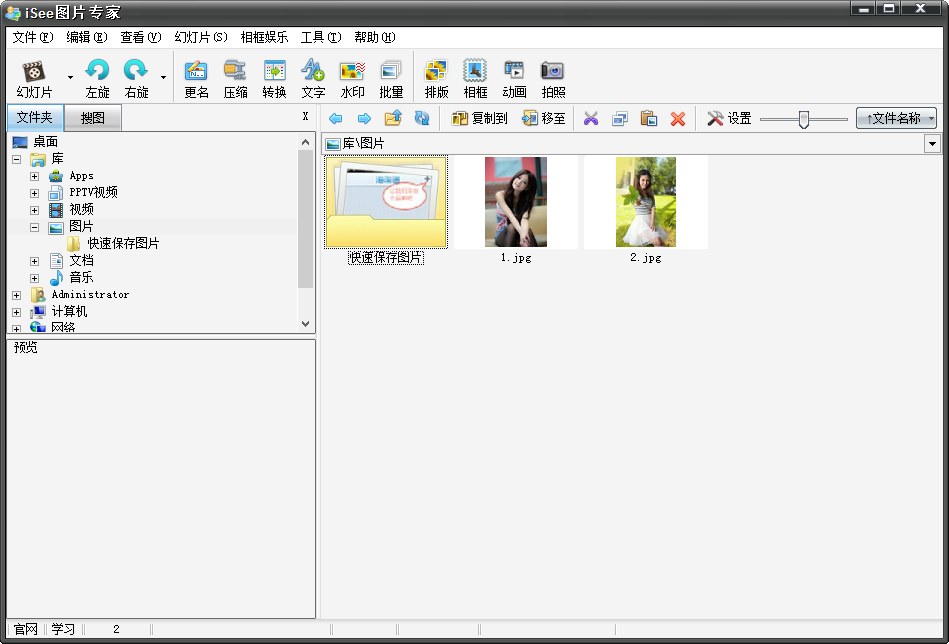Click the folder tree scrollbar up arrow
Screen dimensions: 949x644
coord(305,142)
